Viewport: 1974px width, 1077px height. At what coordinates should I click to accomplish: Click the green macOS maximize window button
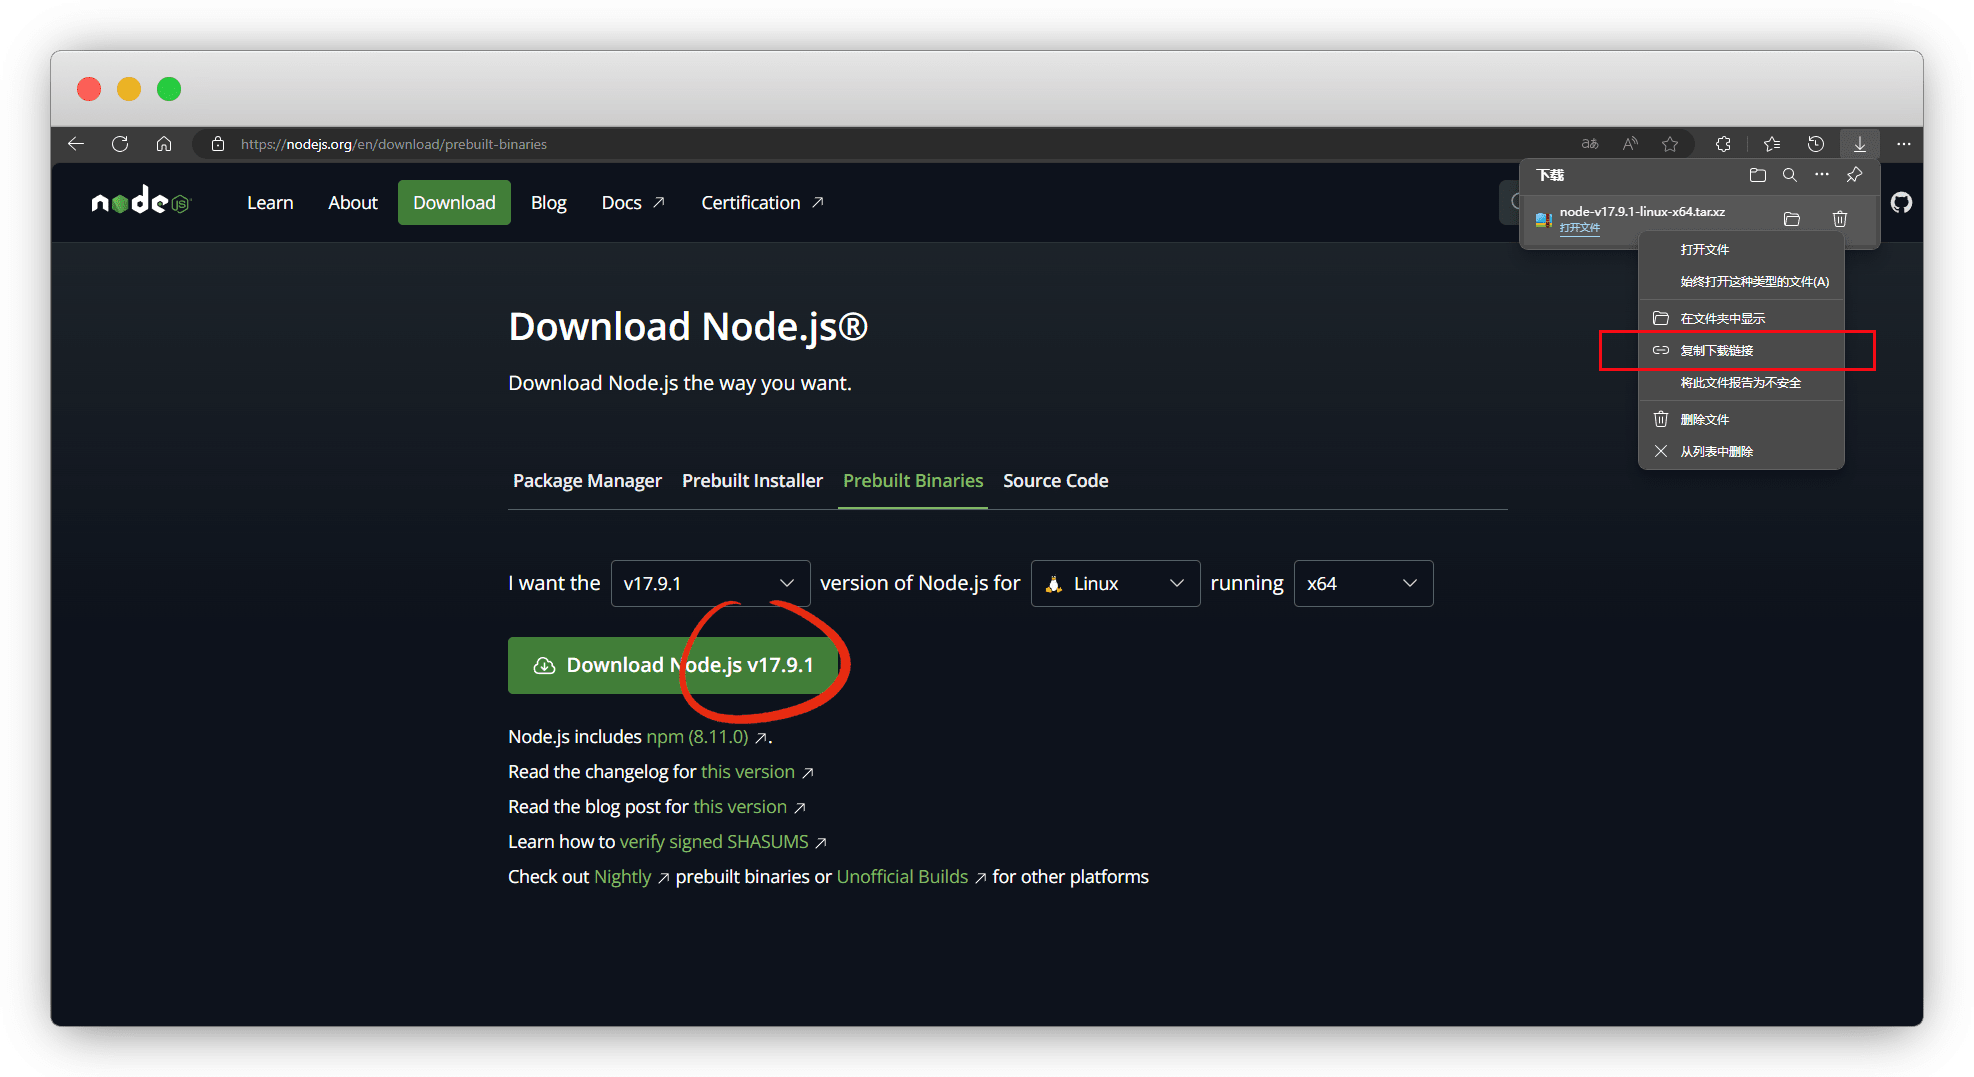click(x=169, y=89)
